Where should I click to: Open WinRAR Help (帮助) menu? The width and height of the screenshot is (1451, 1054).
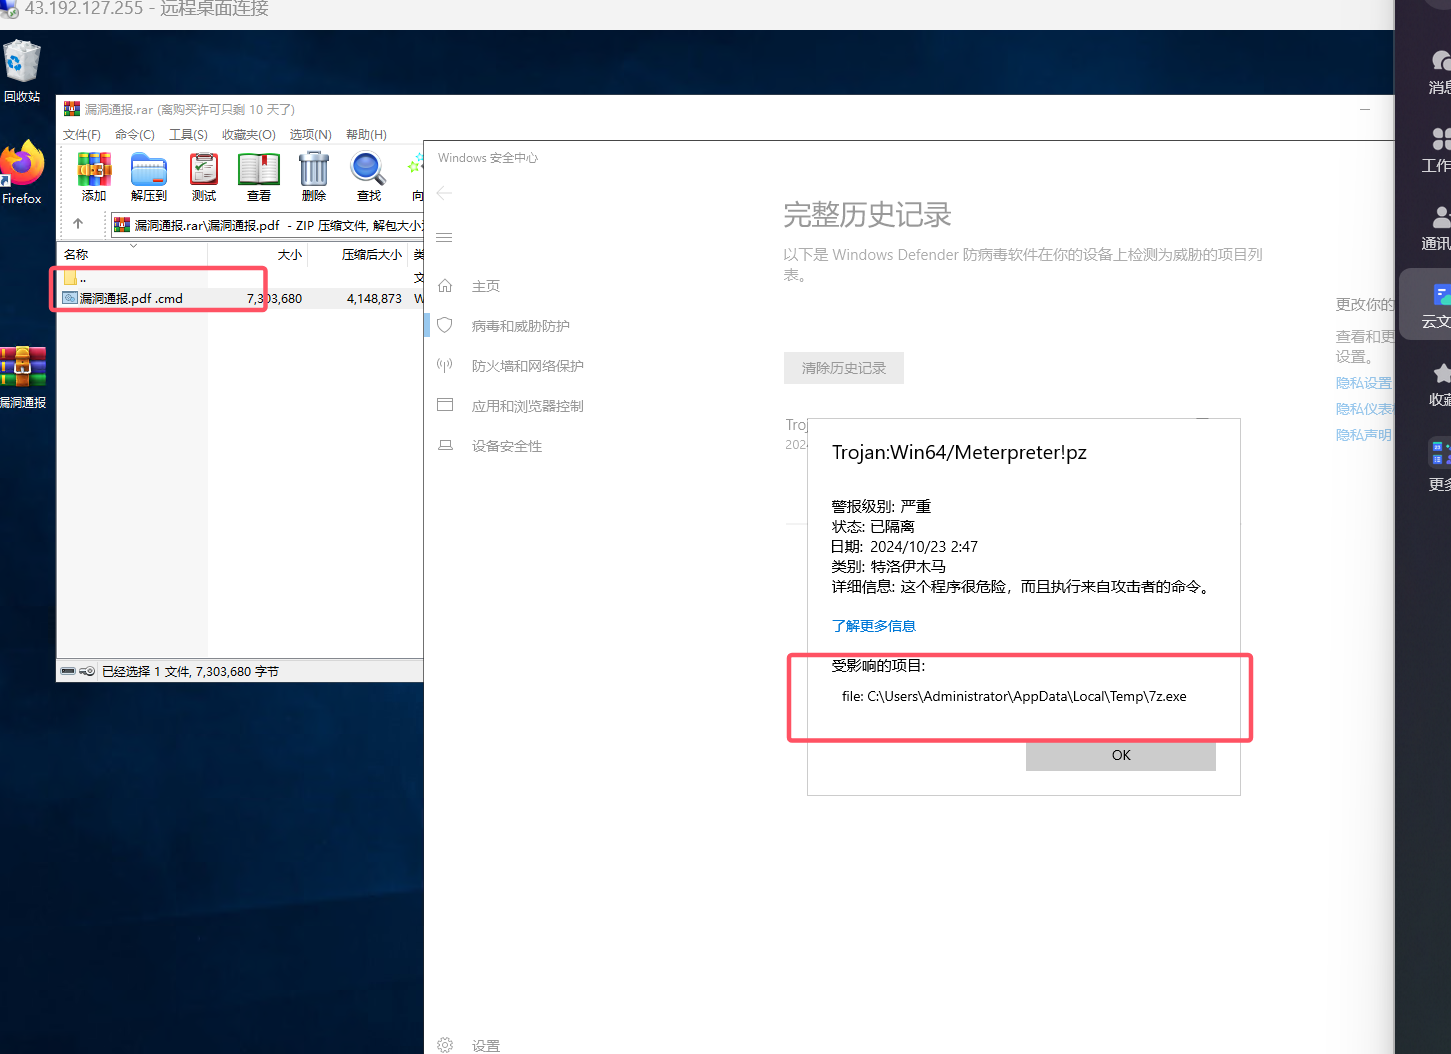pos(366,134)
